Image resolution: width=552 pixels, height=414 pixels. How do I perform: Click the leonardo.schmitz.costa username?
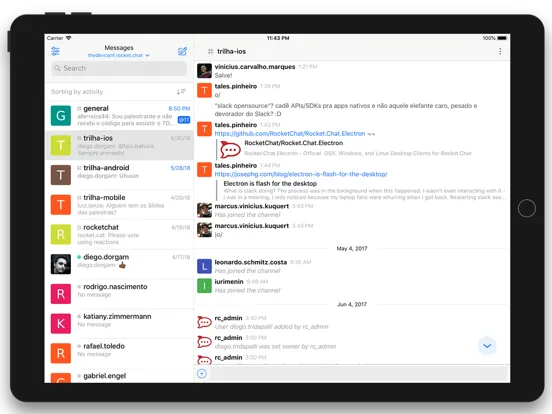(x=251, y=262)
